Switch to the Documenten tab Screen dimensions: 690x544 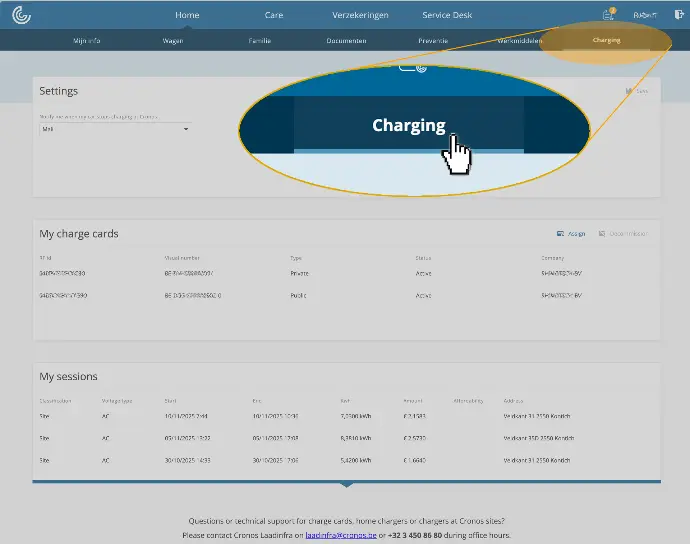coord(346,41)
